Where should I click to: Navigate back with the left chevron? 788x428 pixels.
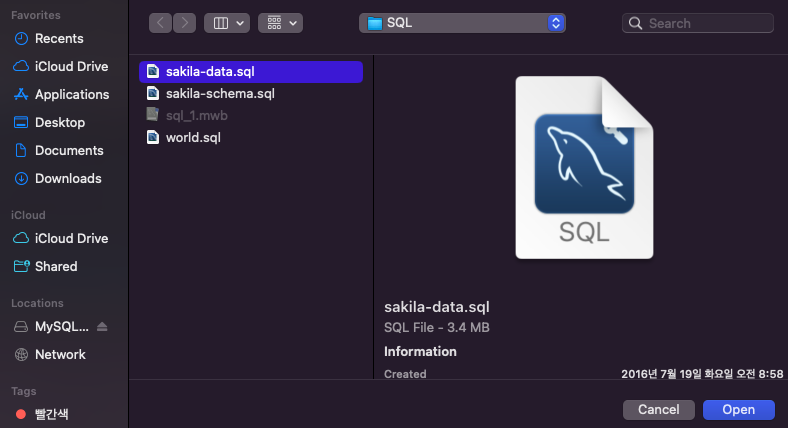pos(160,23)
